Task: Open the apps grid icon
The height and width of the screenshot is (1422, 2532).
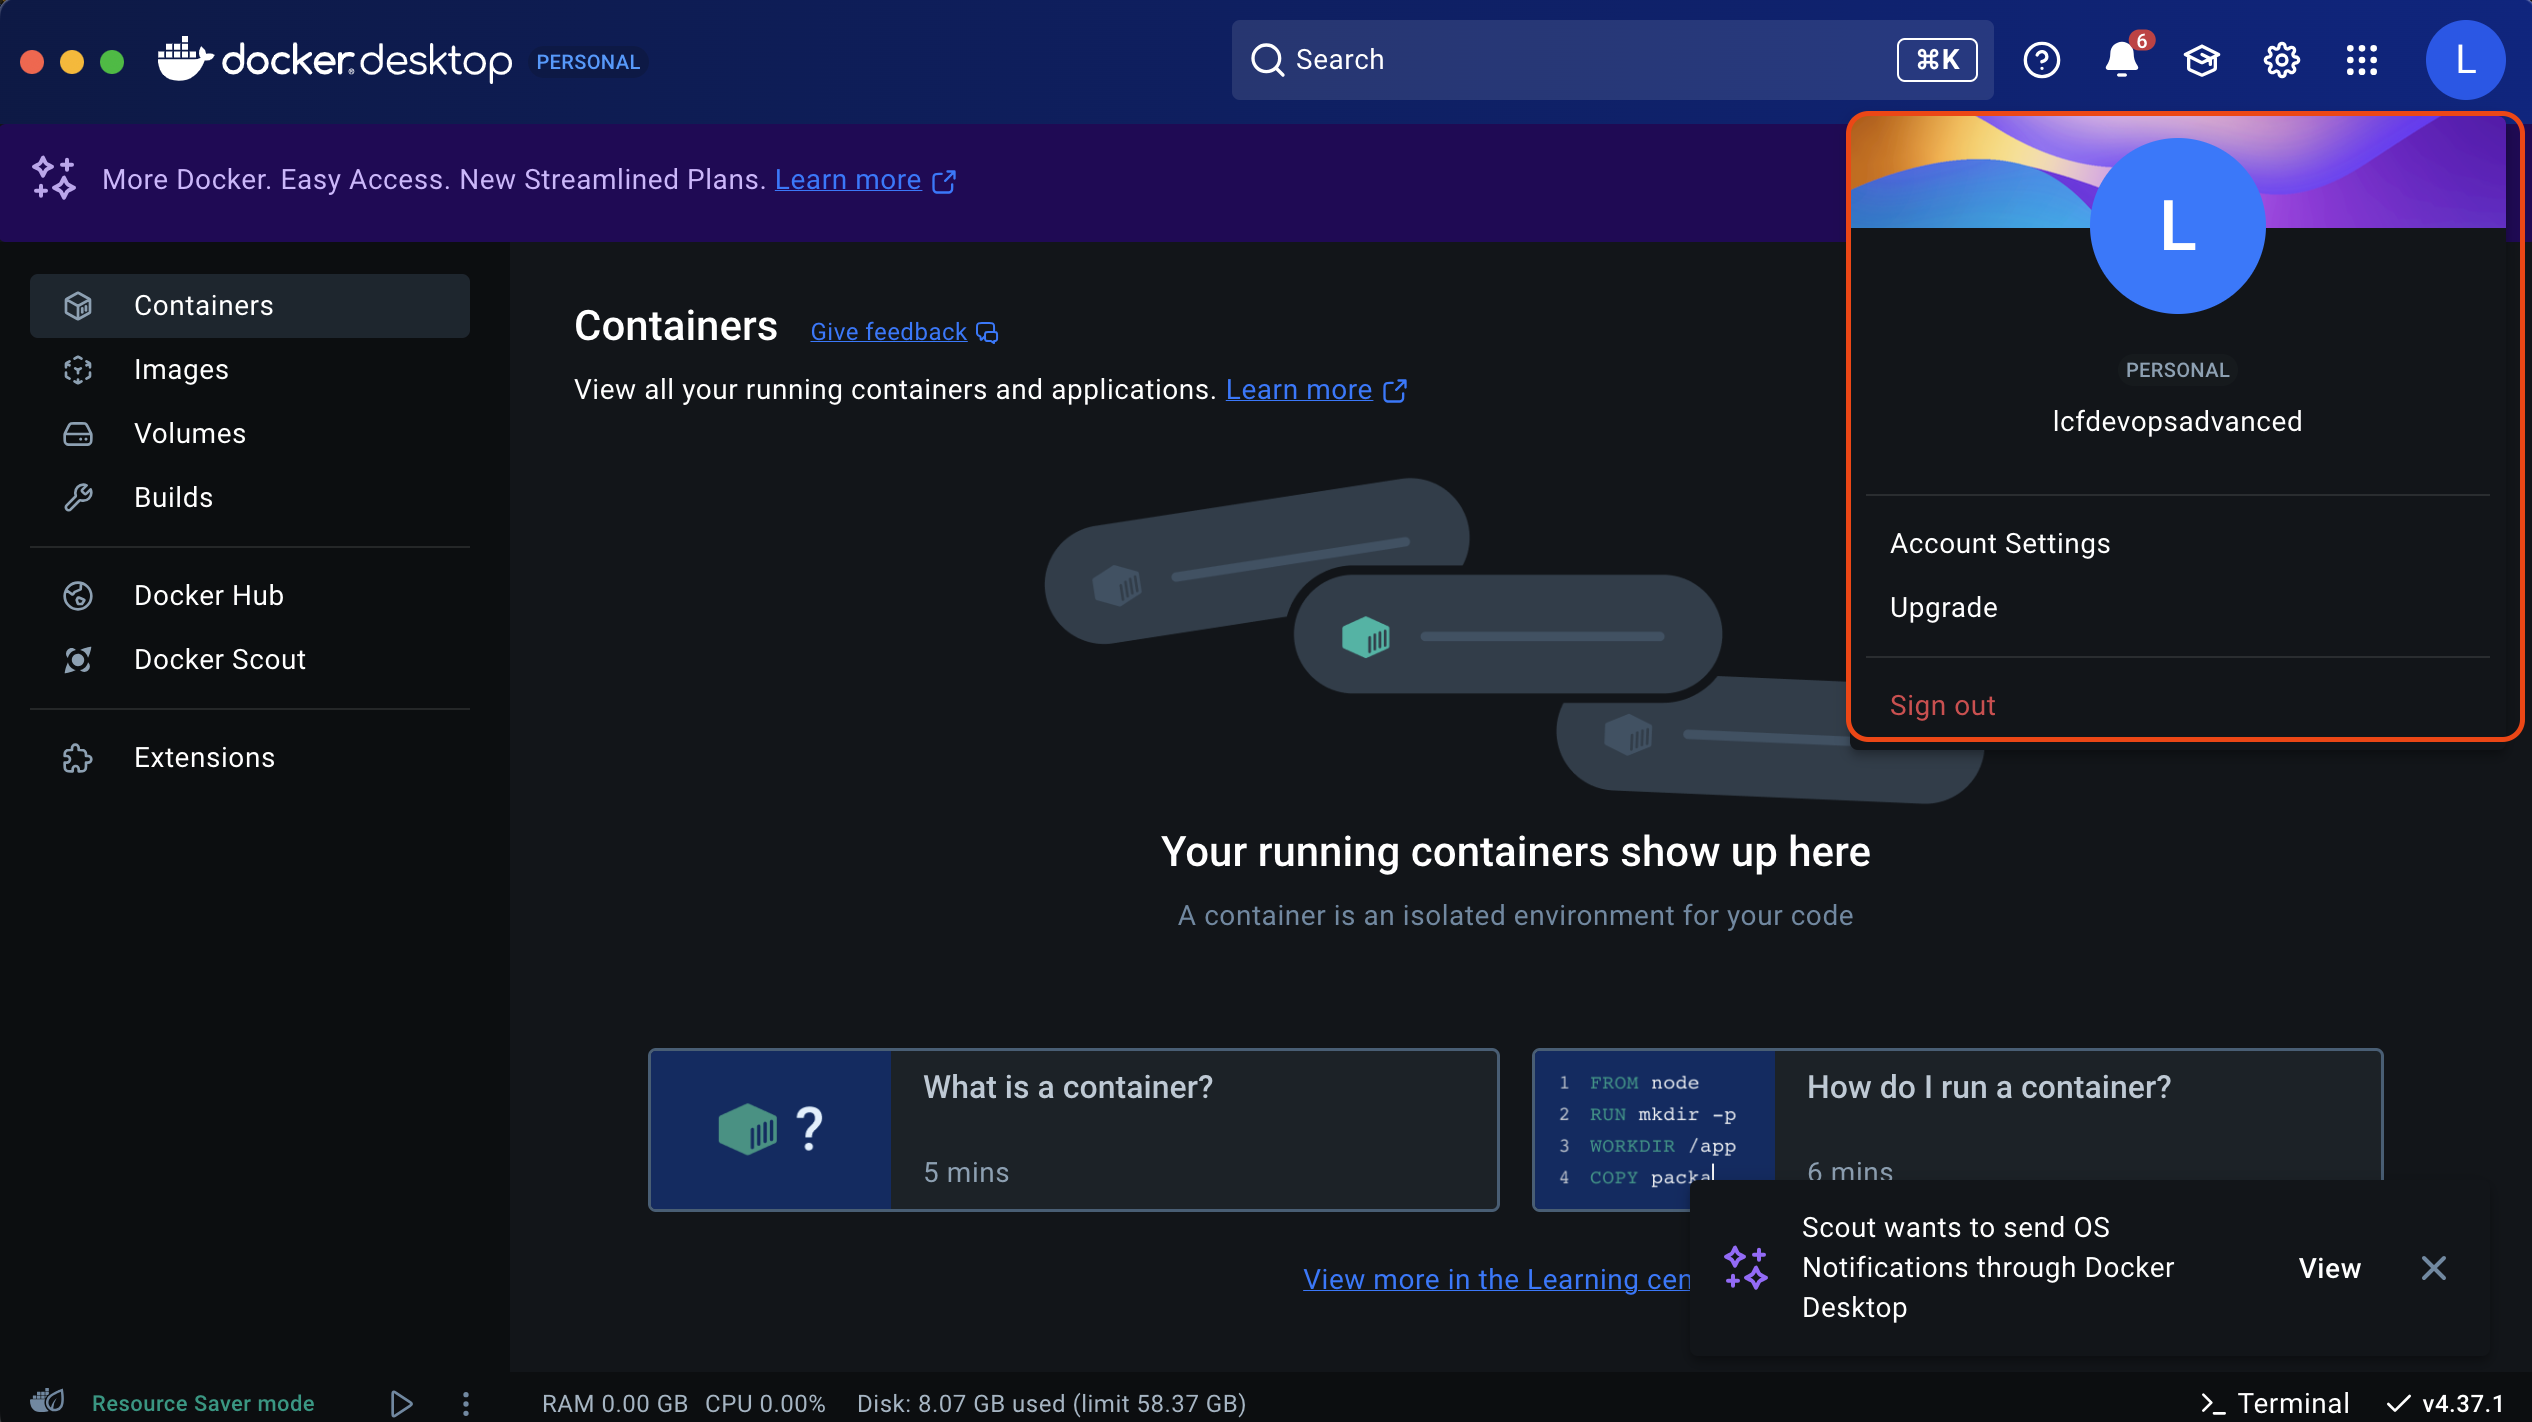Action: tap(2361, 60)
